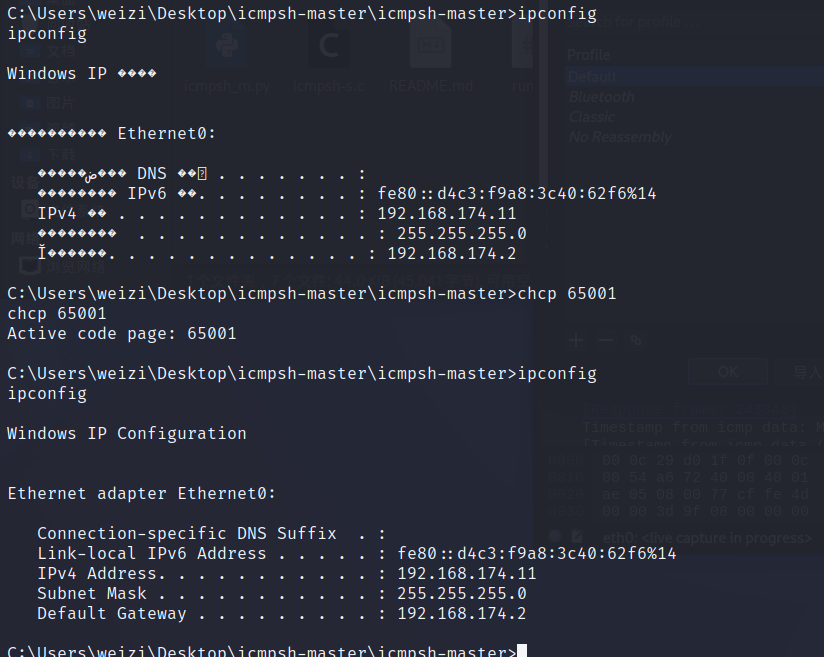Click 255.255.255.0 on the 'Subnet Mask' line

(462, 593)
